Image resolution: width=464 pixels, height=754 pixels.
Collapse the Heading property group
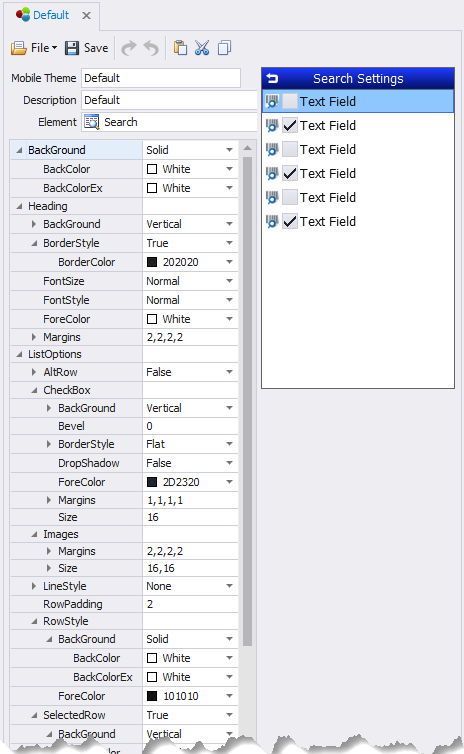19,206
